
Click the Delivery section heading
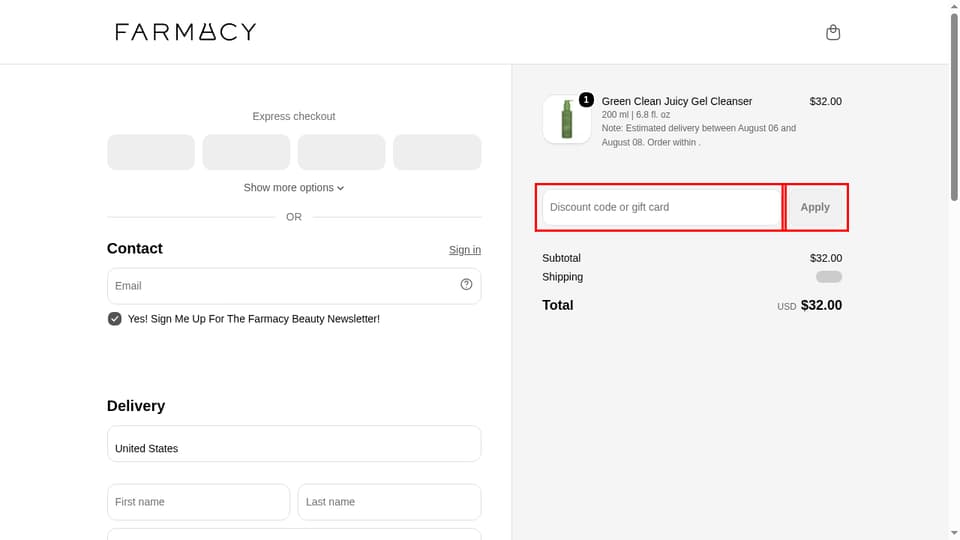[x=136, y=406]
